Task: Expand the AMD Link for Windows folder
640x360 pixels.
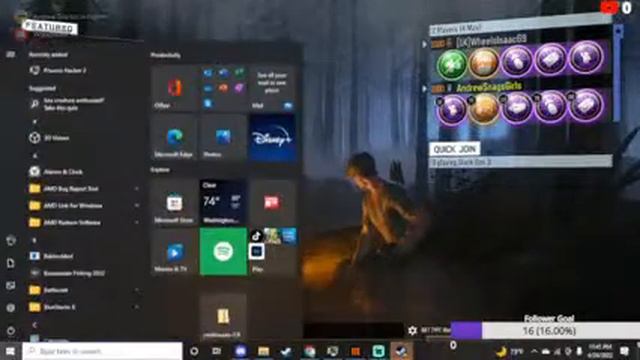Action: [84, 205]
